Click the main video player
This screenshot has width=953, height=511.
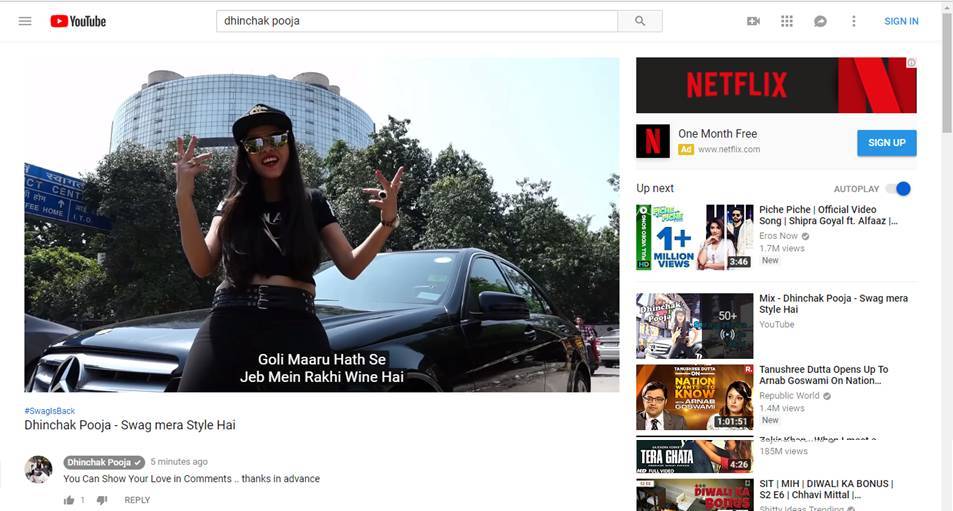click(x=322, y=225)
